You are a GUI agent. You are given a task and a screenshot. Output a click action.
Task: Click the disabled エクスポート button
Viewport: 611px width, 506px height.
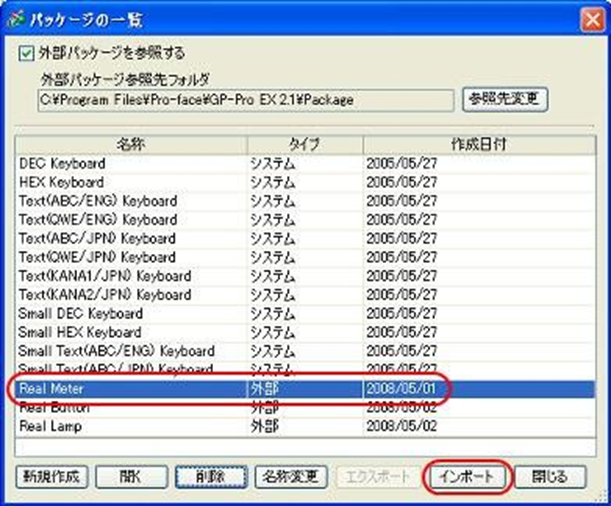pyautogui.click(x=378, y=476)
